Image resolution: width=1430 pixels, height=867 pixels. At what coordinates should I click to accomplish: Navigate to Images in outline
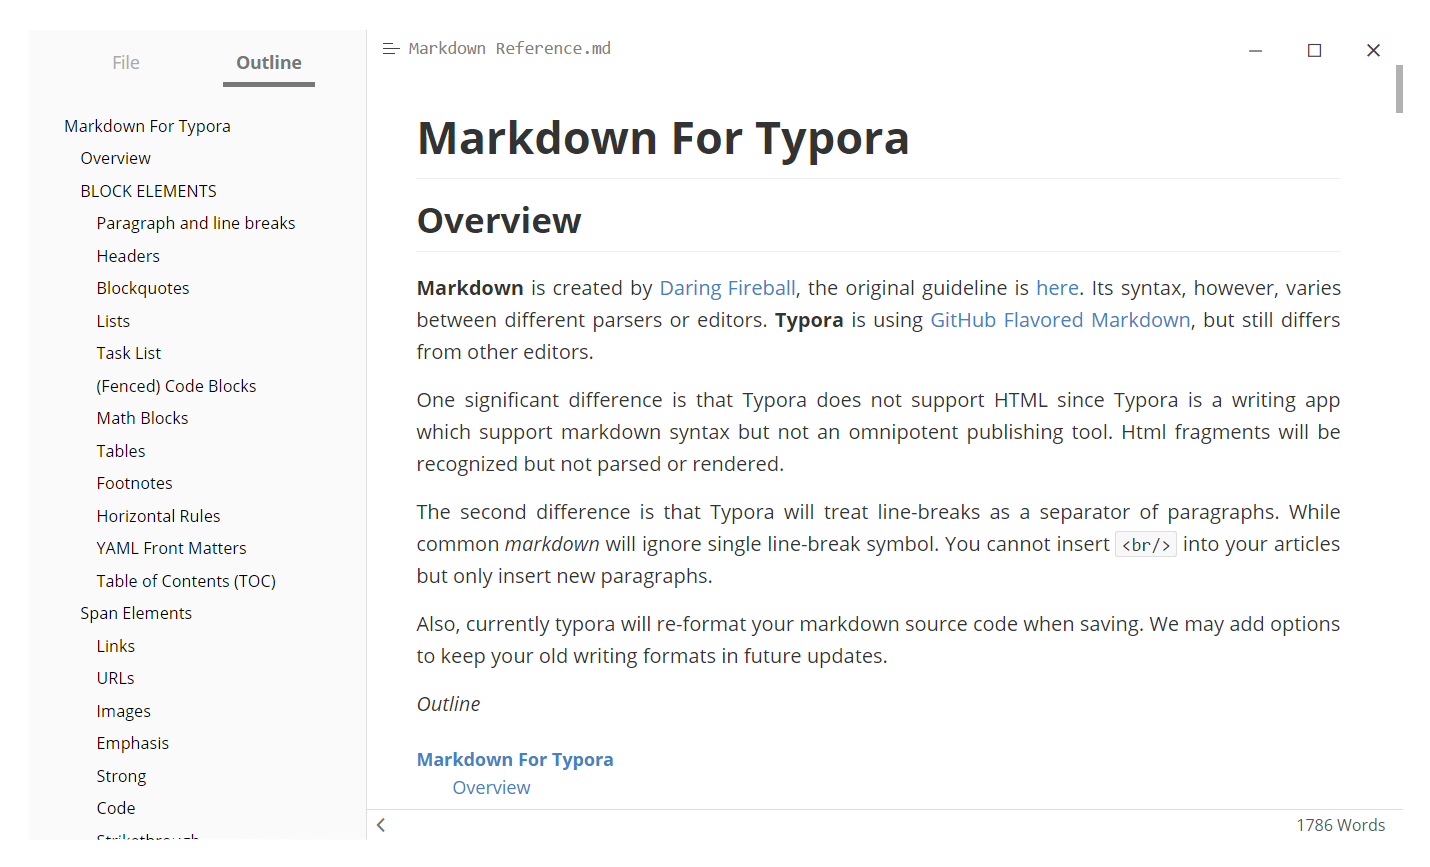pos(123,711)
